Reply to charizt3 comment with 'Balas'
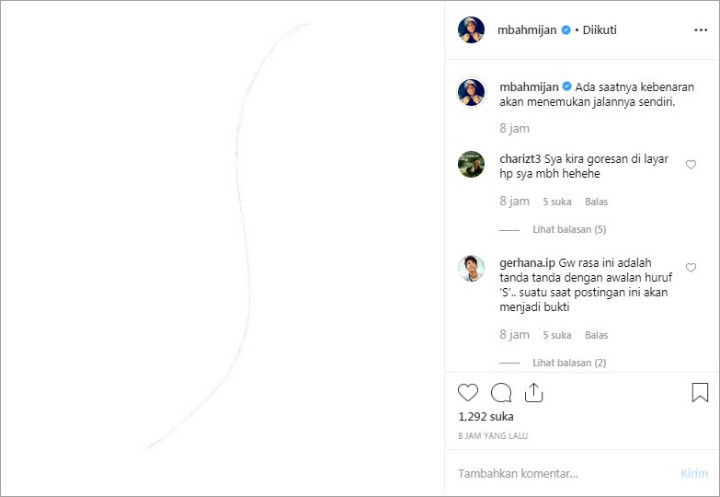Screen dimensions: 720x497 click(596, 201)
